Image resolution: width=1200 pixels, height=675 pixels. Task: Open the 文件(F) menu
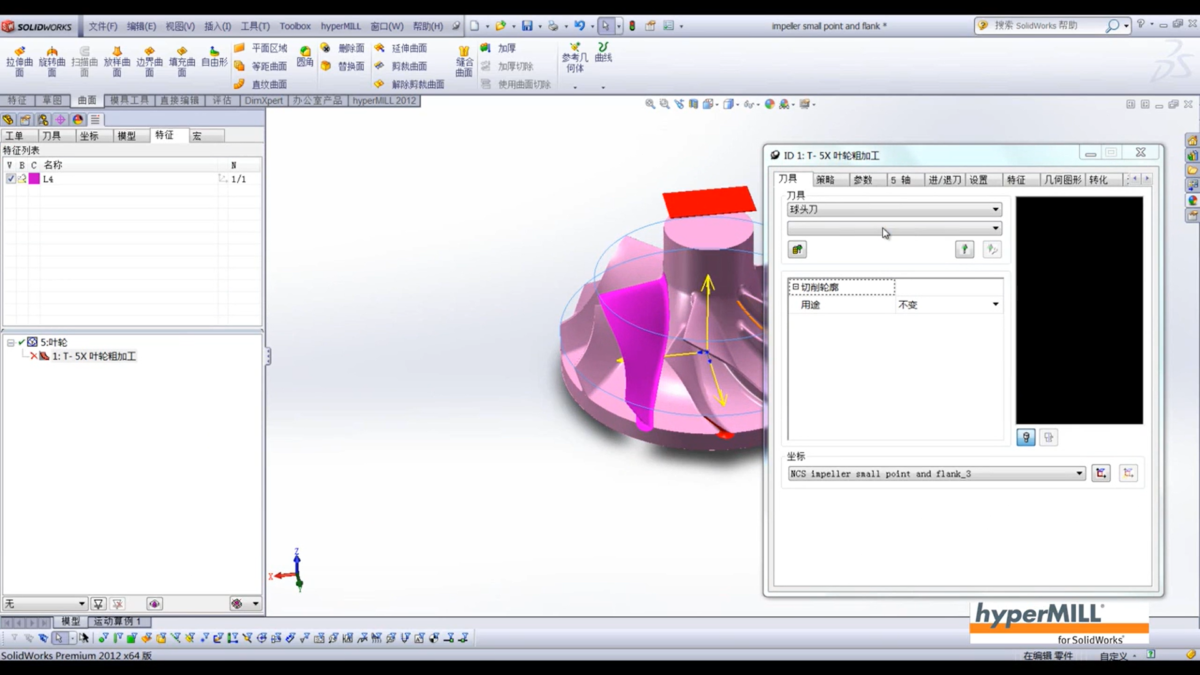click(103, 27)
